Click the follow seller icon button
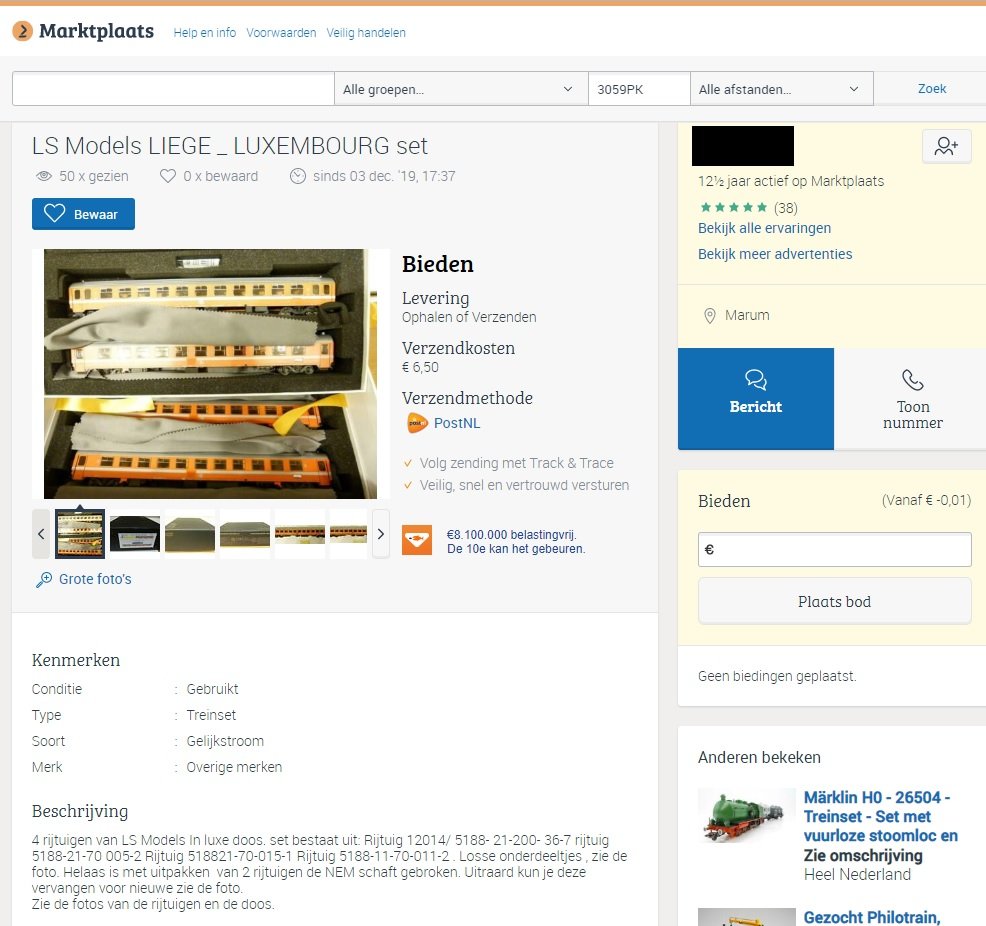The image size is (986, 926). [x=946, y=146]
